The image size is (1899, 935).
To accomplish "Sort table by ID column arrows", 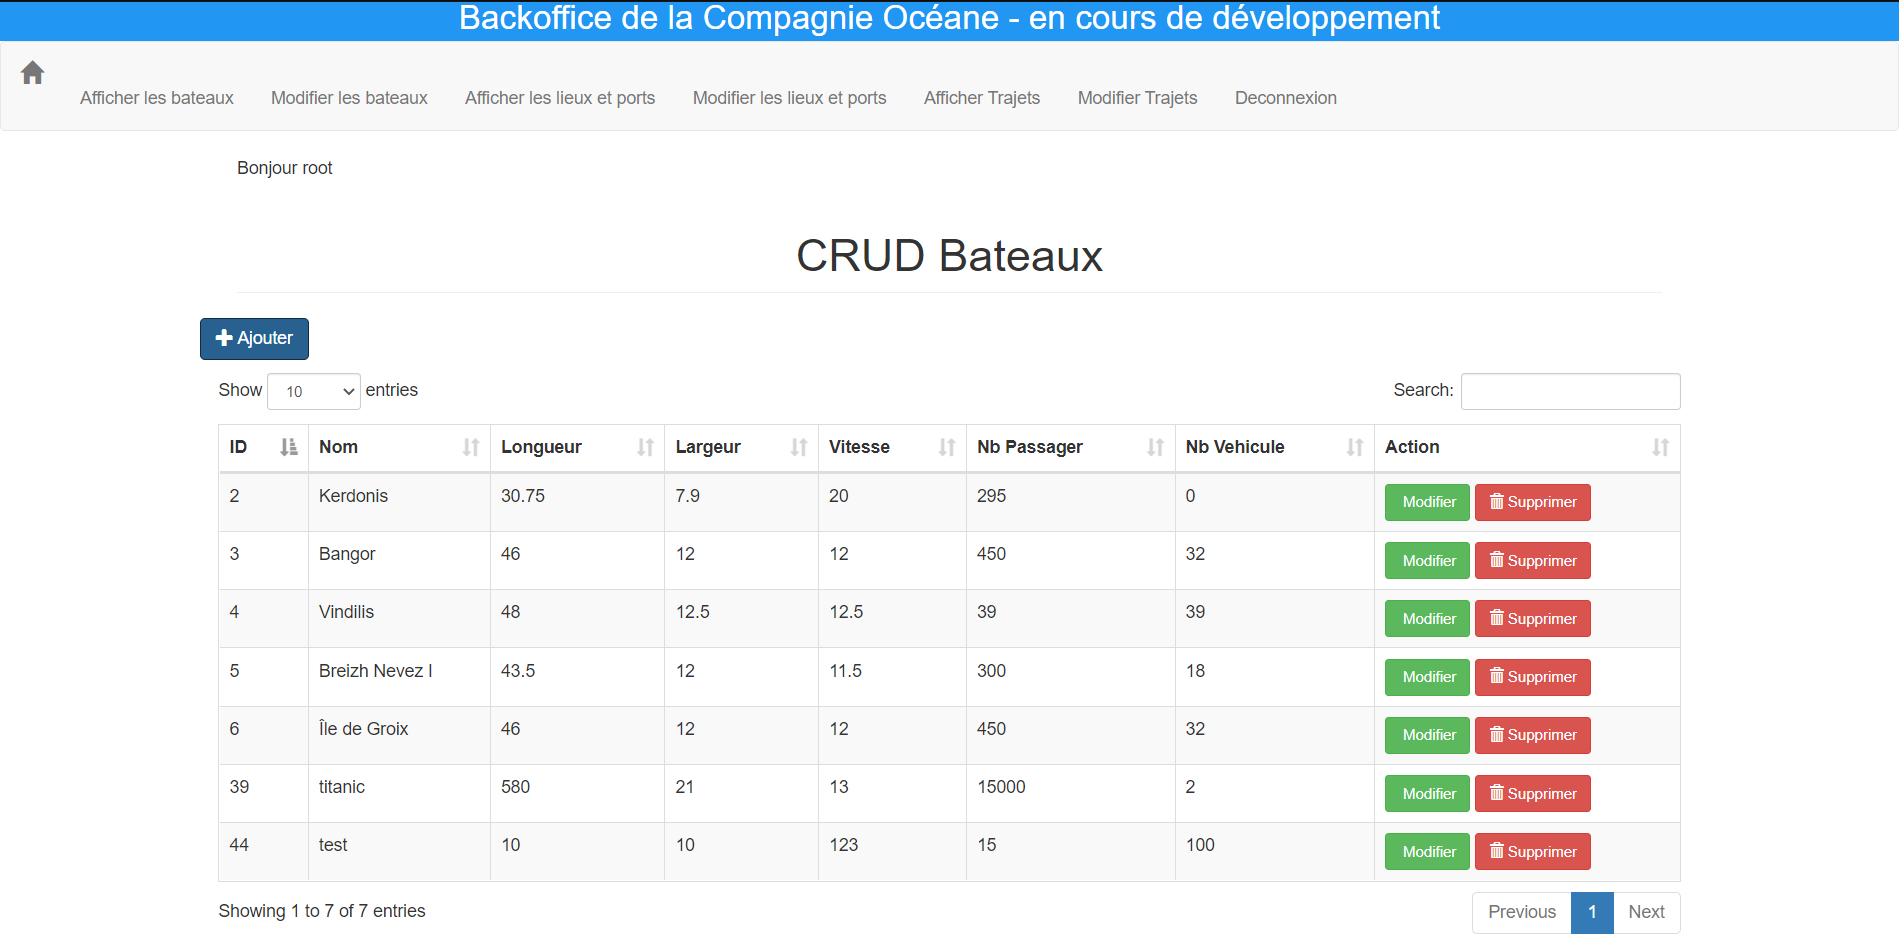I will (x=288, y=447).
